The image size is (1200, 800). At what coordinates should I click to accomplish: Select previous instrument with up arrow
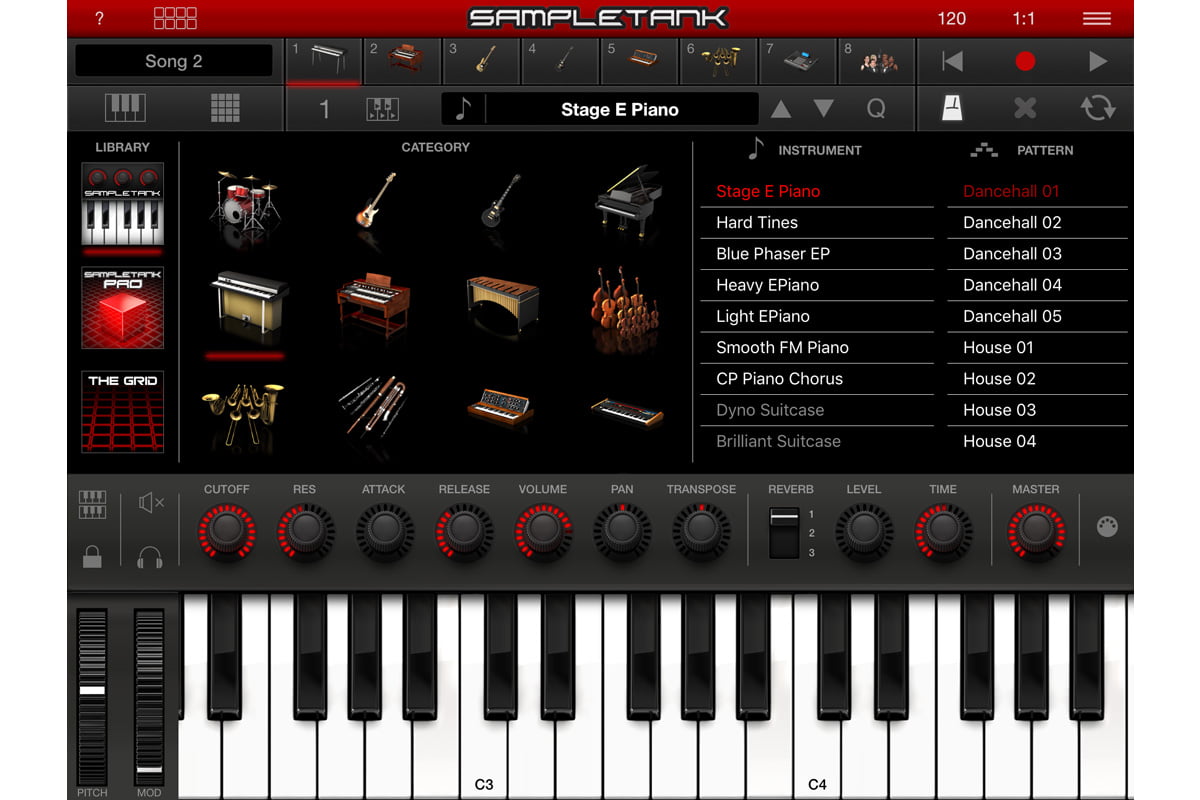(781, 109)
